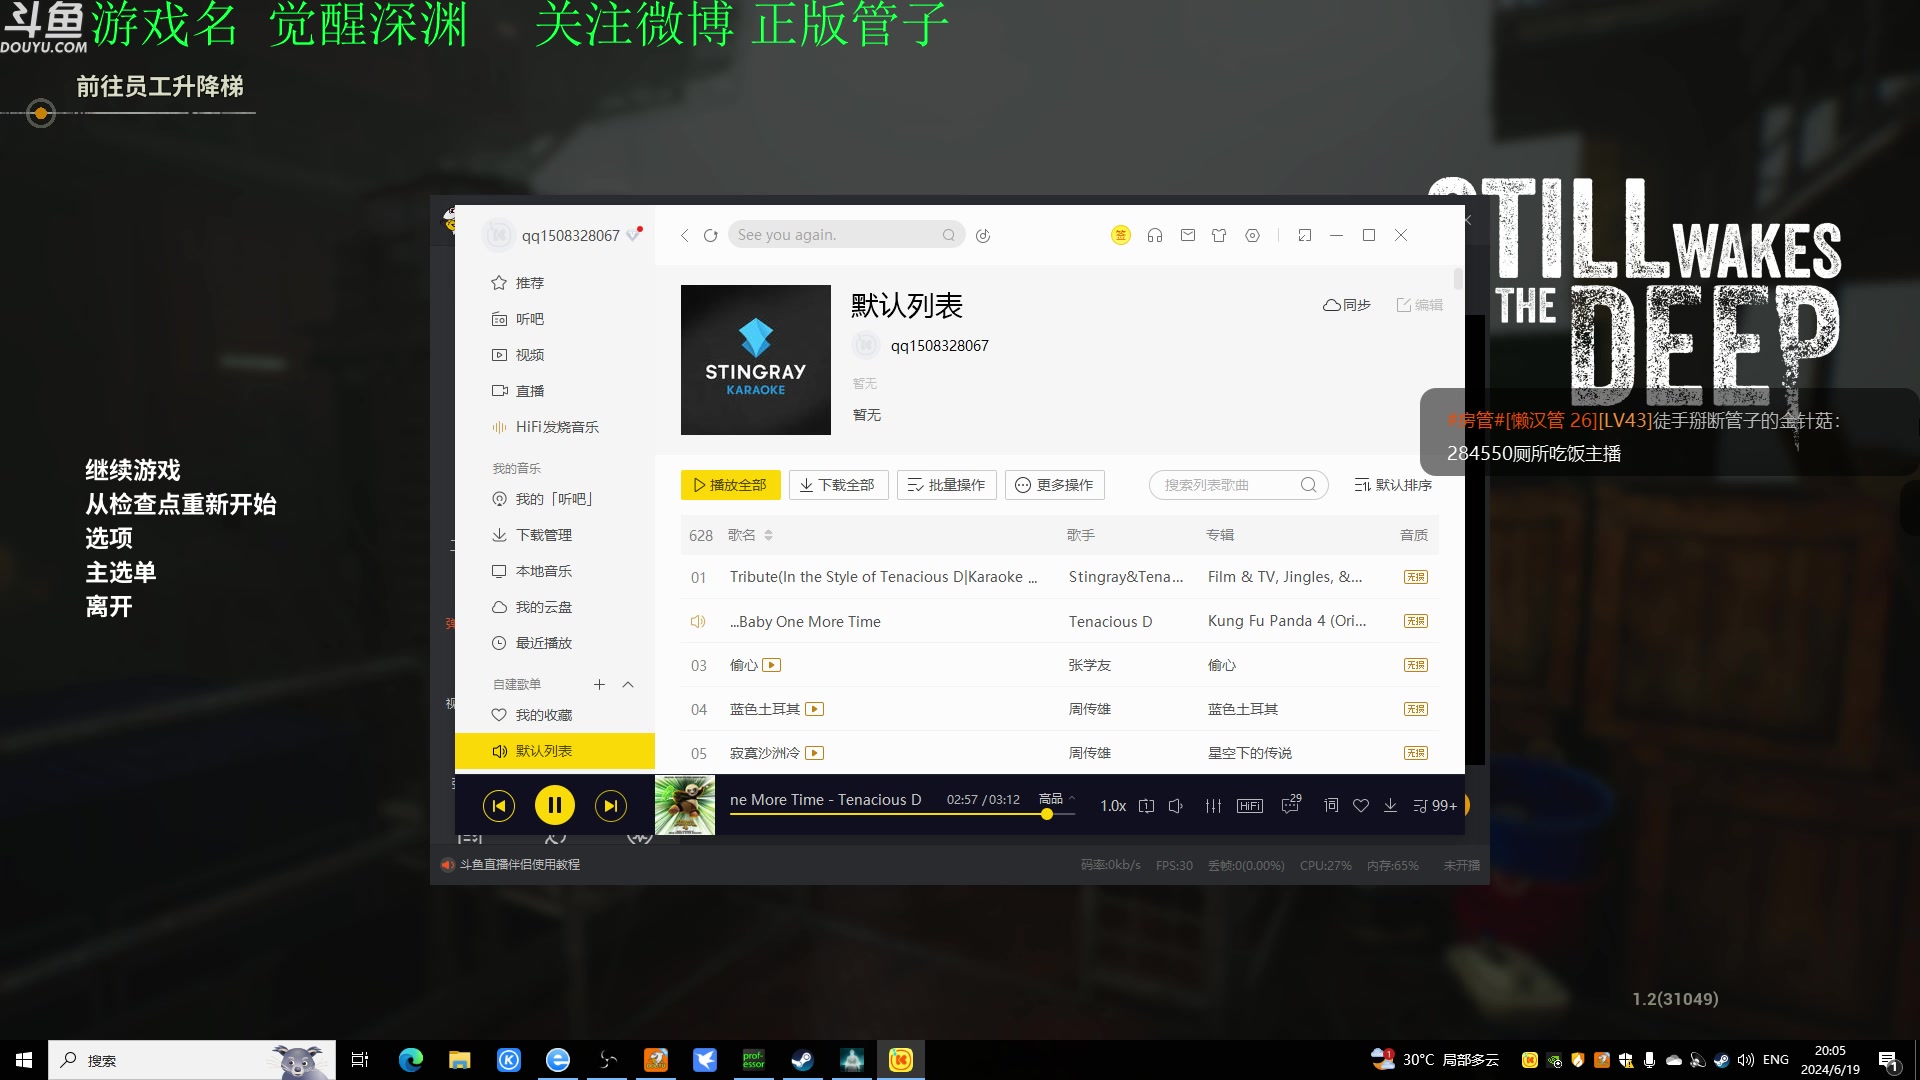Image resolution: width=1920 pixels, height=1080 pixels.
Task: Sort by 歌名 column arrows
Action: (x=768, y=535)
